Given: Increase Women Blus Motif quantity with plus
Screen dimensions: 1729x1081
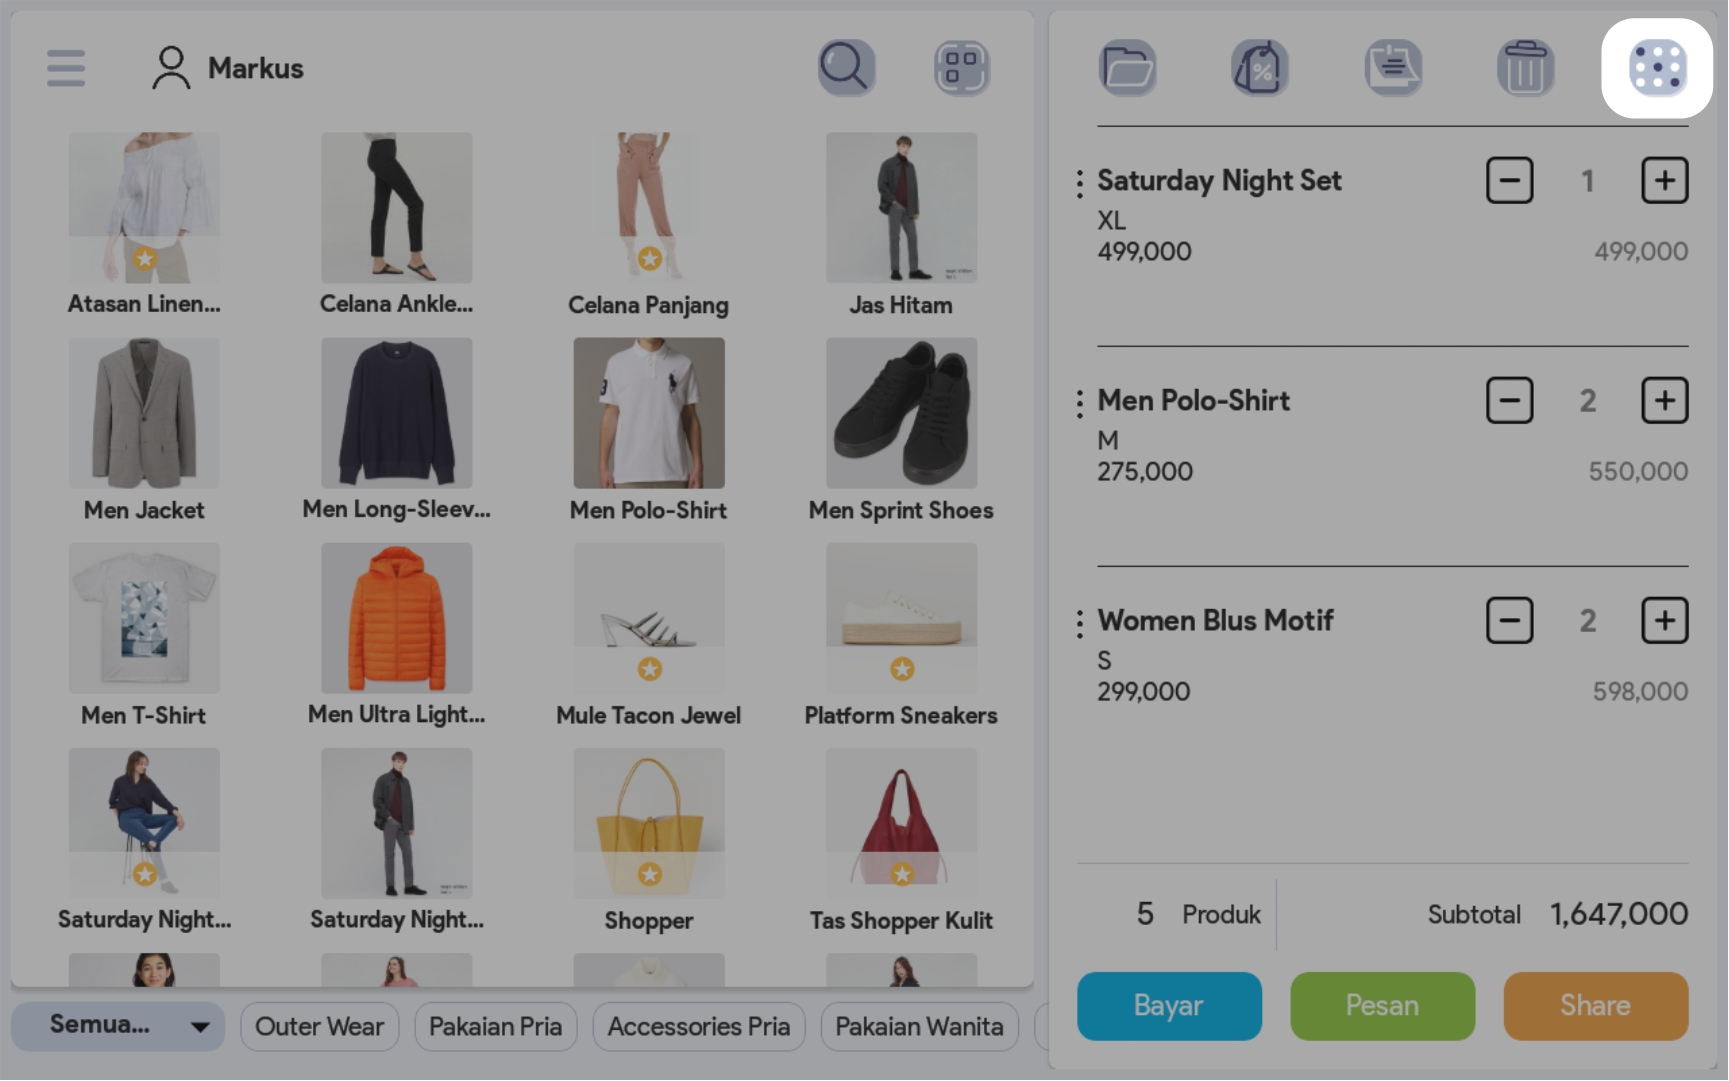Looking at the screenshot, I should (x=1665, y=621).
